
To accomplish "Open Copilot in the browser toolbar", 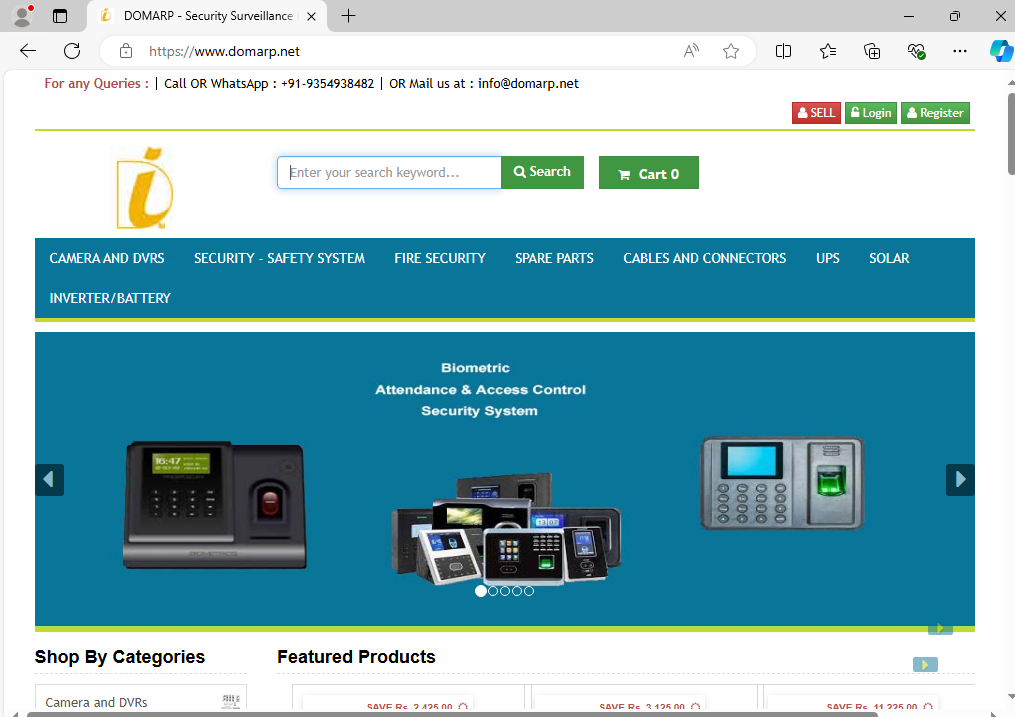I will coord(1002,51).
